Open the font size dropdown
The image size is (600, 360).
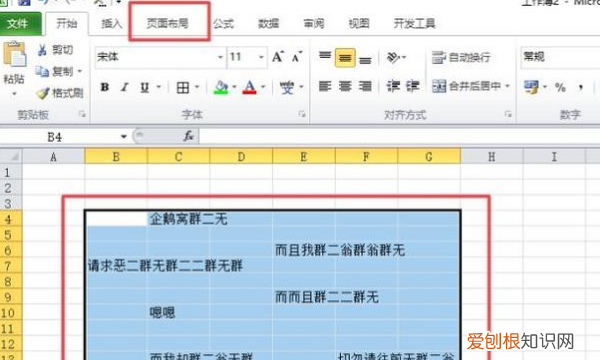click(x=261, y=57)
